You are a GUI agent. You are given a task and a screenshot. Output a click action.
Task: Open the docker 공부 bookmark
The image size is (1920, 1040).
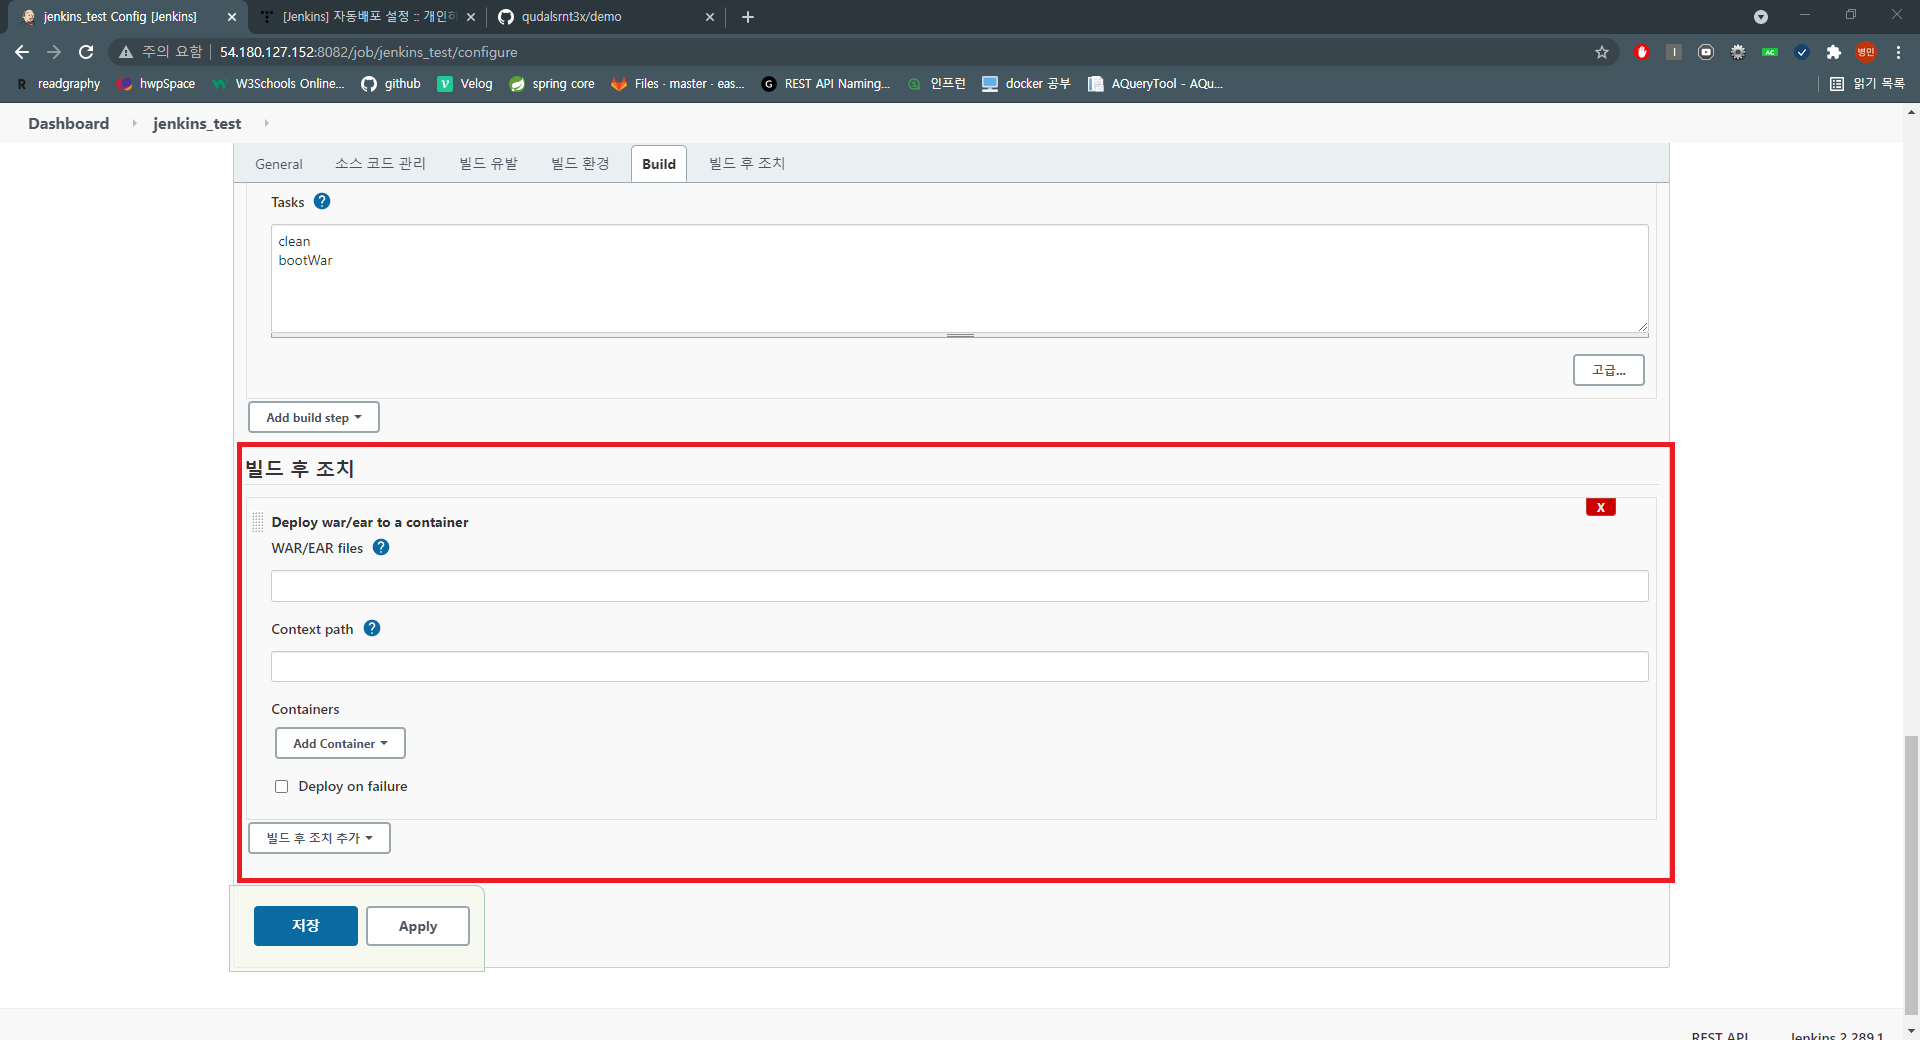[1025, 84]
